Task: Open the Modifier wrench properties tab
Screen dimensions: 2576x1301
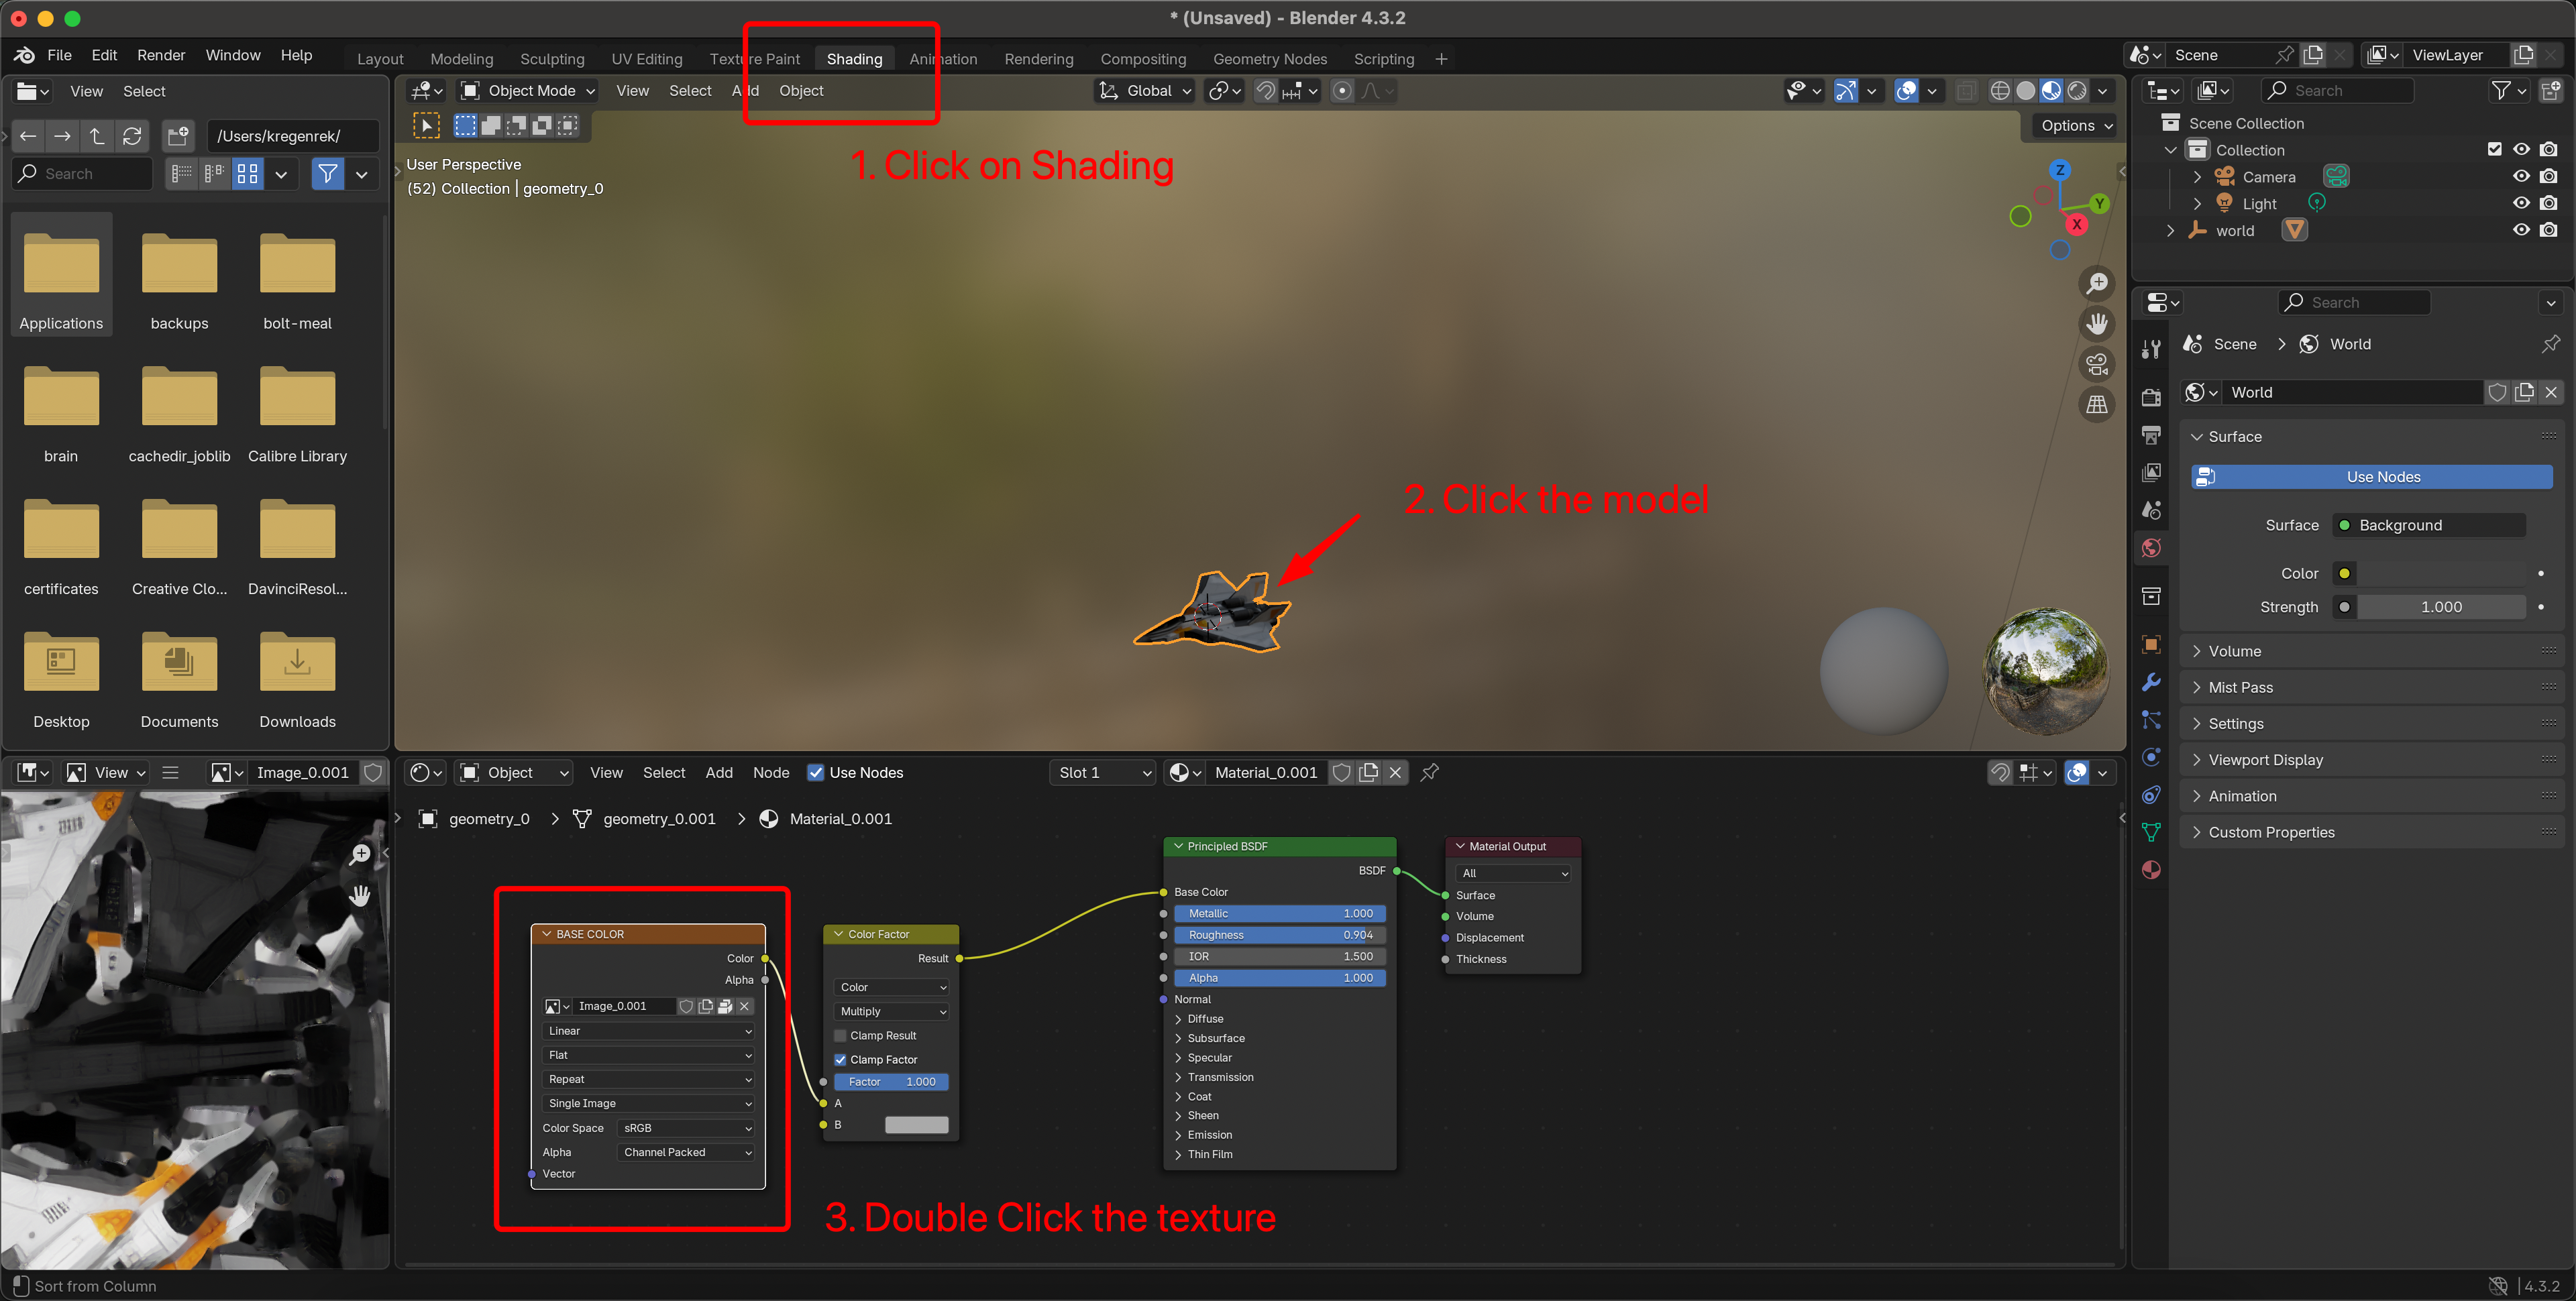Action: 2151,683
